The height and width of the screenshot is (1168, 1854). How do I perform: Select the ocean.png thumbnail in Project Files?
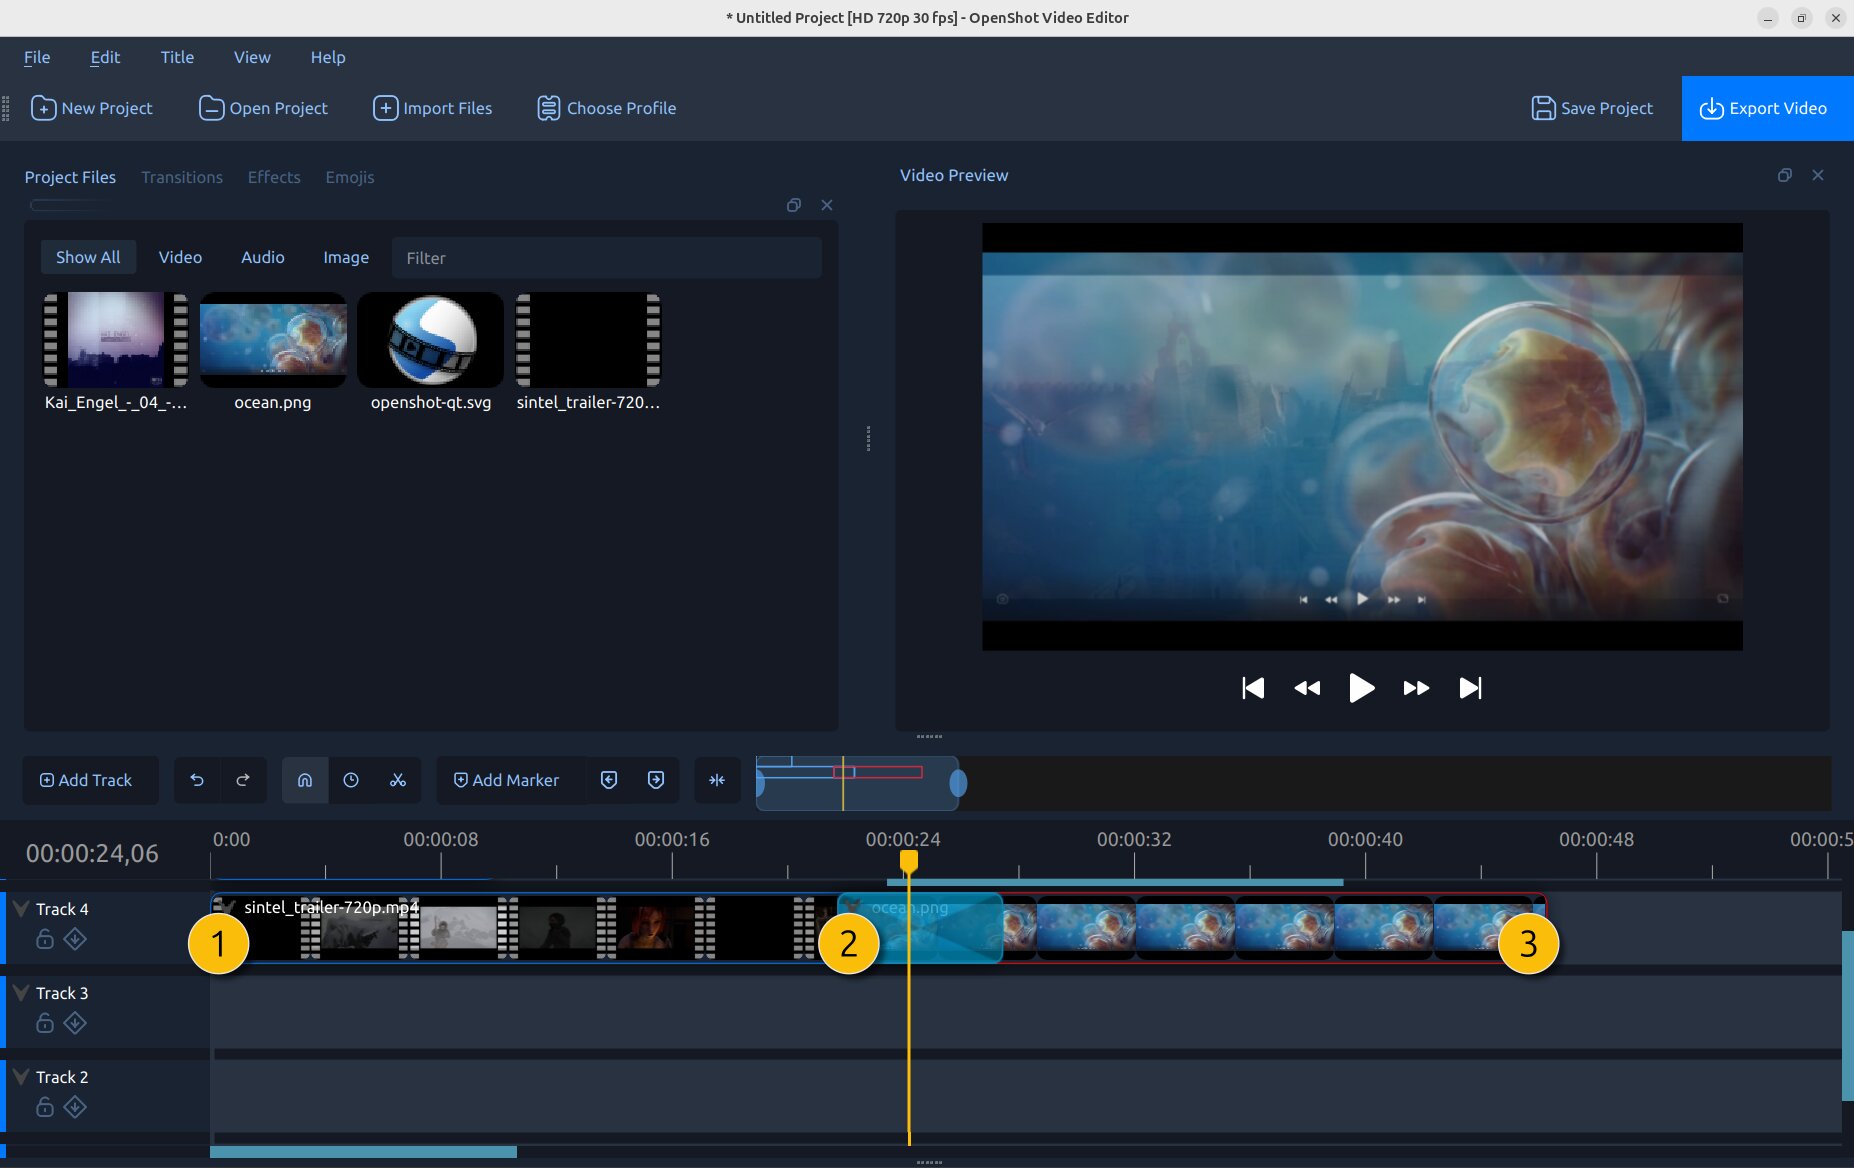pos(272,340)
